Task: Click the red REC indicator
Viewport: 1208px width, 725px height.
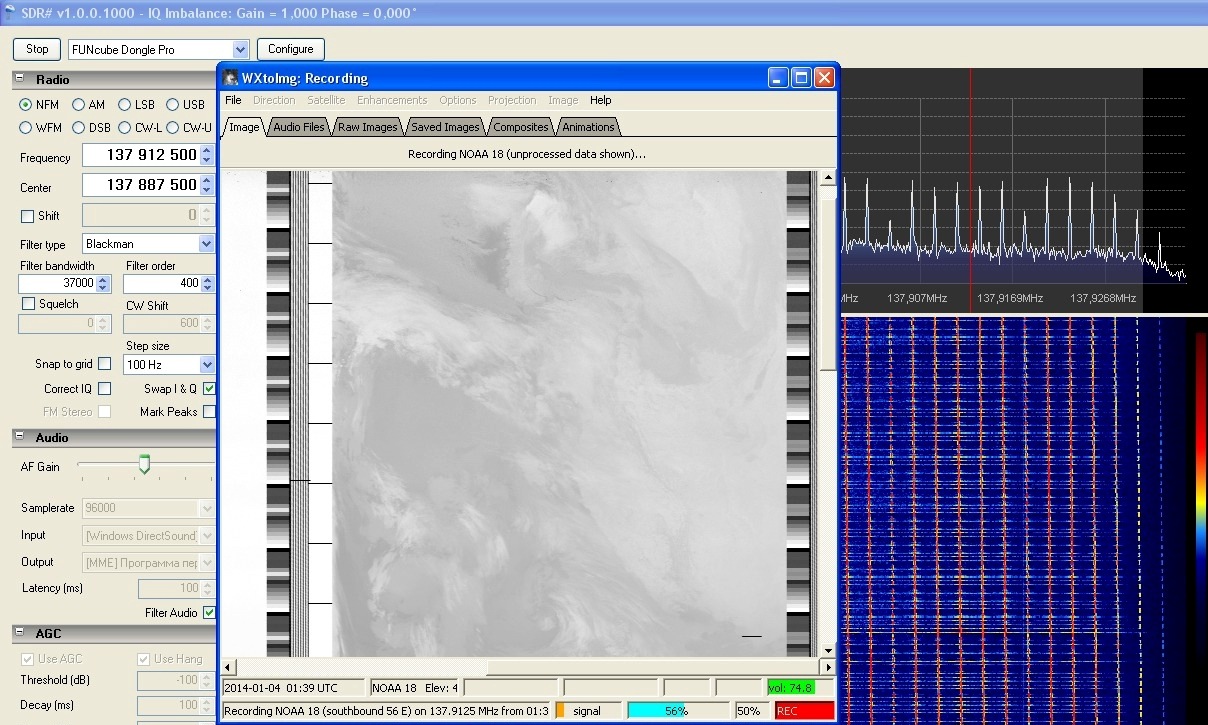Action: click(x=804, y=711)
